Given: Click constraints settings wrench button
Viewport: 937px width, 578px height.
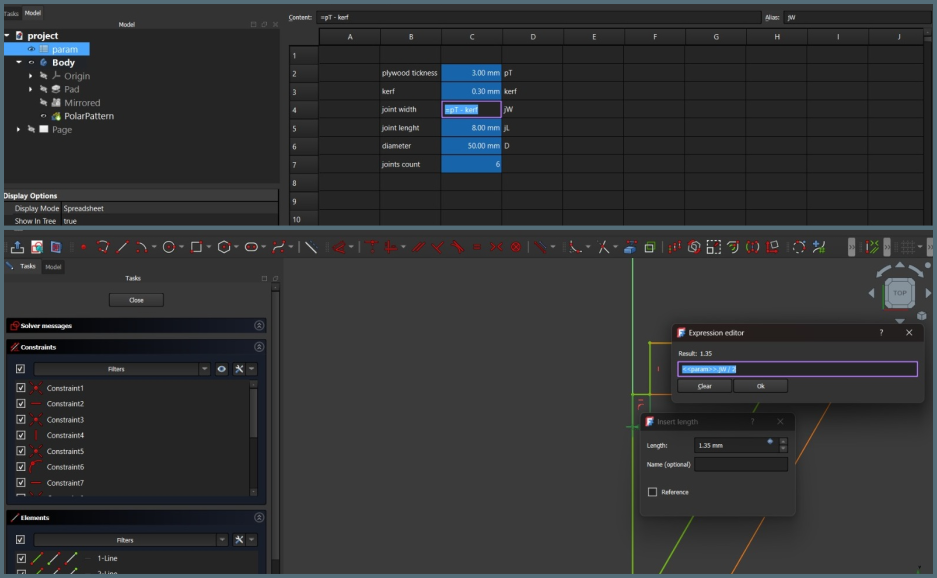Looking at the screenshot, I should click(x=239, y=369).
